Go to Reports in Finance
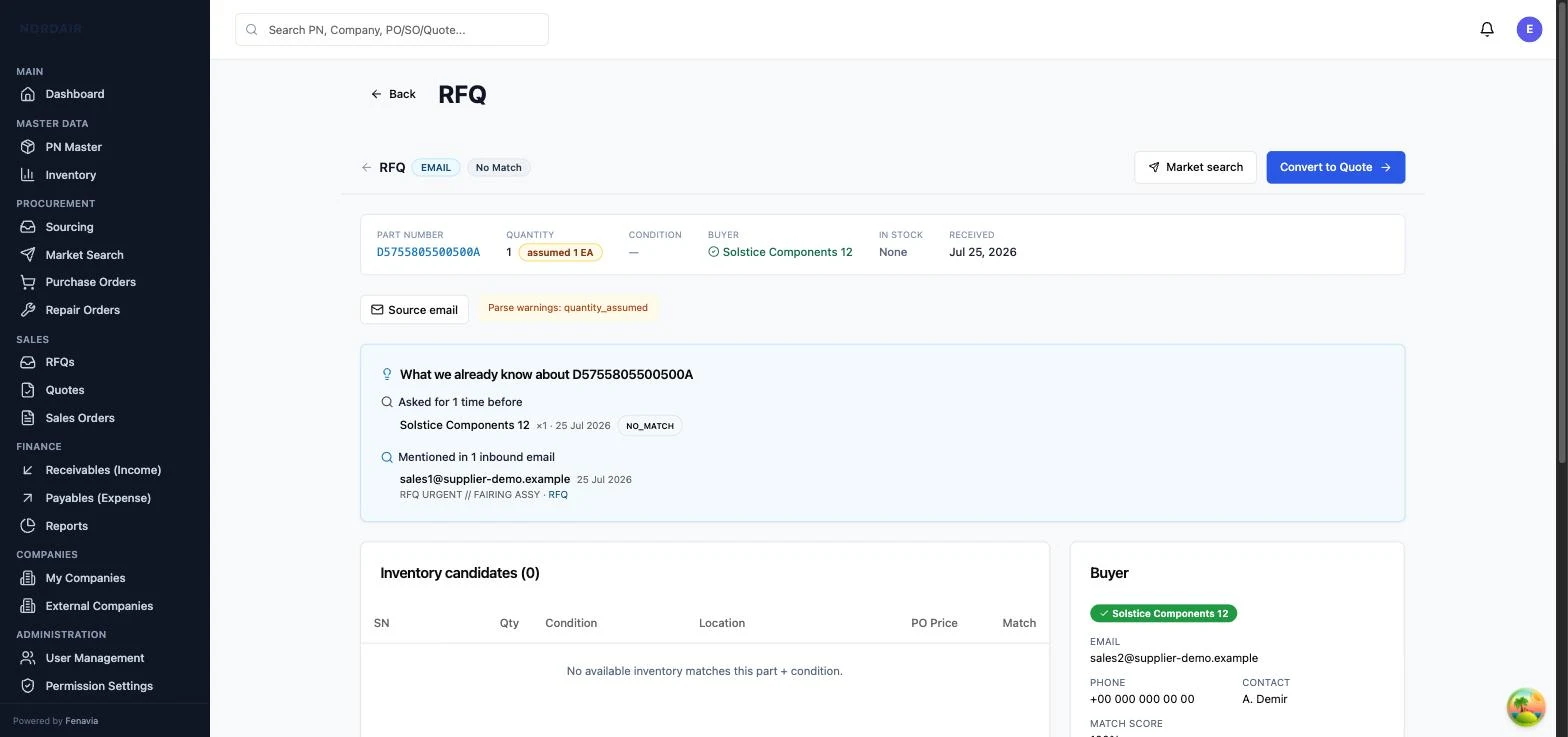Screen dimensions: 1568x737 pos(105,526)
